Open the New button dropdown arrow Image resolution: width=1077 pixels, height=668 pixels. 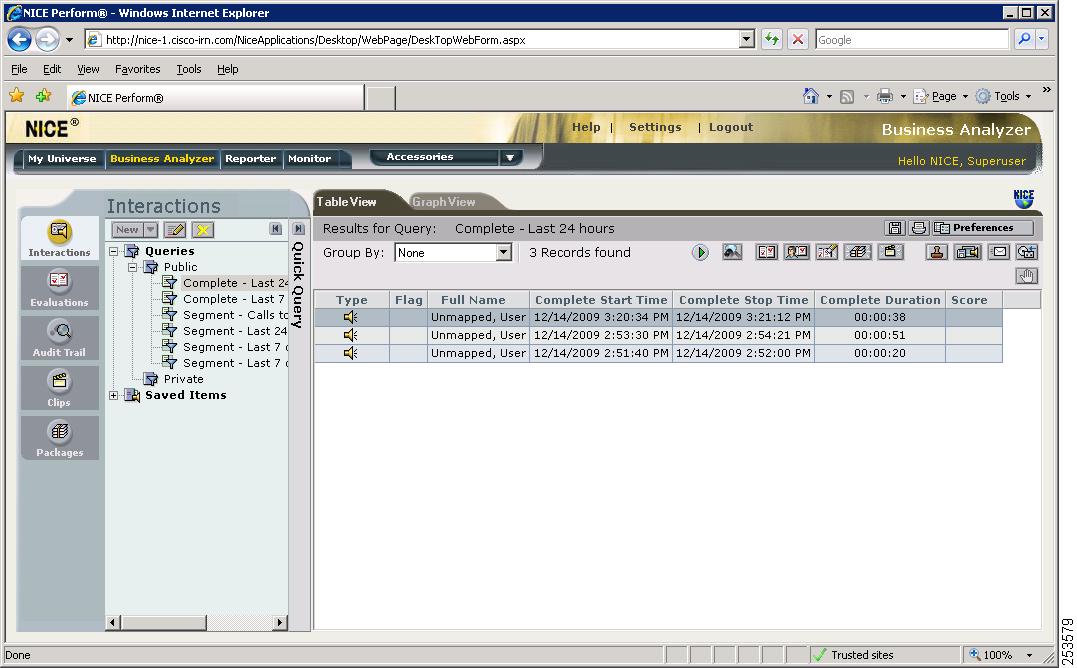(x=150, y=230)
